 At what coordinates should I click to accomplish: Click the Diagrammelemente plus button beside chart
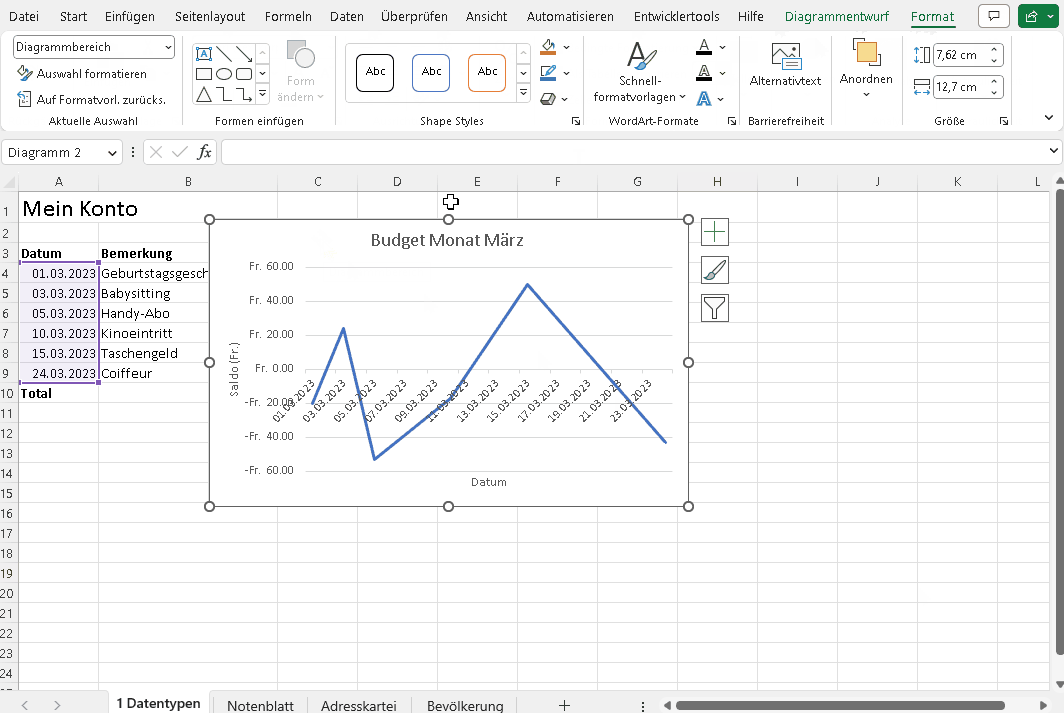tap(715, 232)
